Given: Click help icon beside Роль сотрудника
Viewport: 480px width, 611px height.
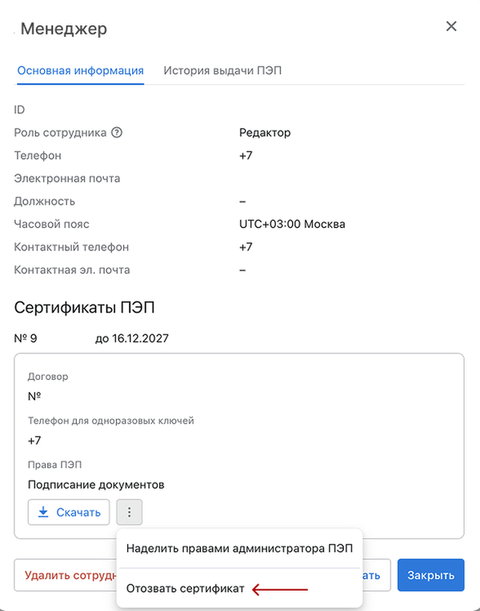Looking at the screenshot, I should [116, 132].
